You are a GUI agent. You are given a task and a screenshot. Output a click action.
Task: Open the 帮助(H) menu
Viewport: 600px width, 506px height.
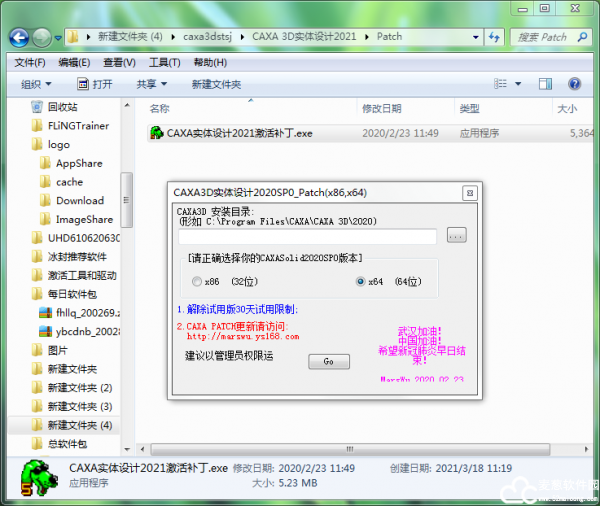tap(210, 62)
